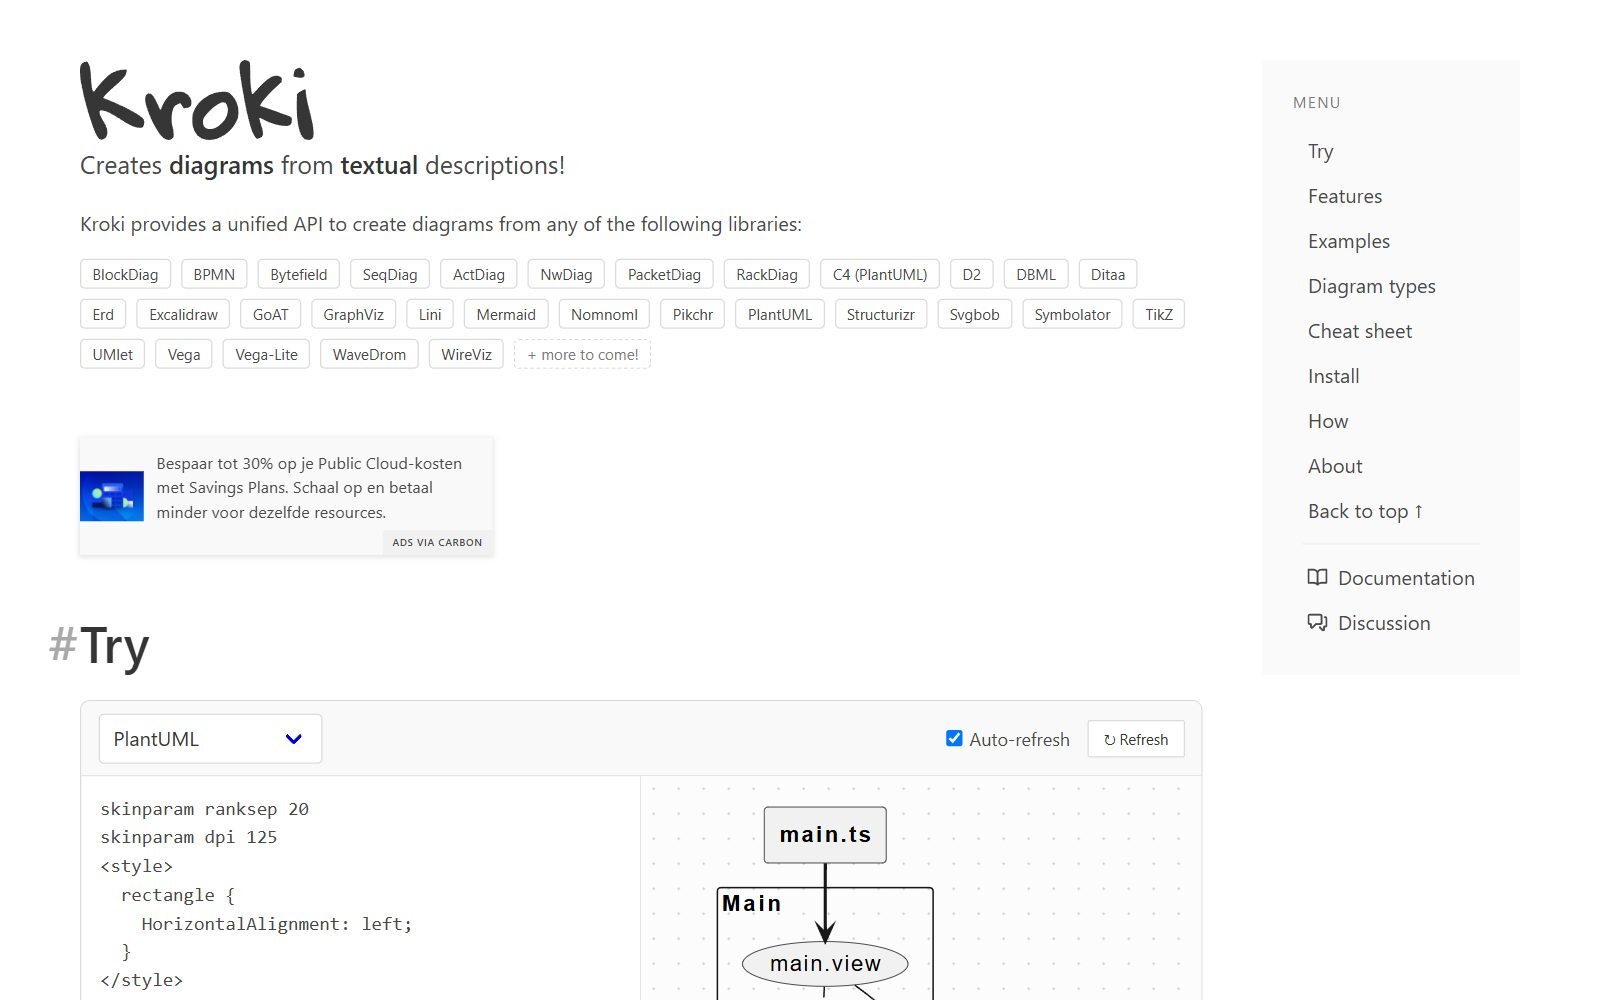Select the Excalidraw tag
Screen dimensions: 1600x1000
click(183, 314)
